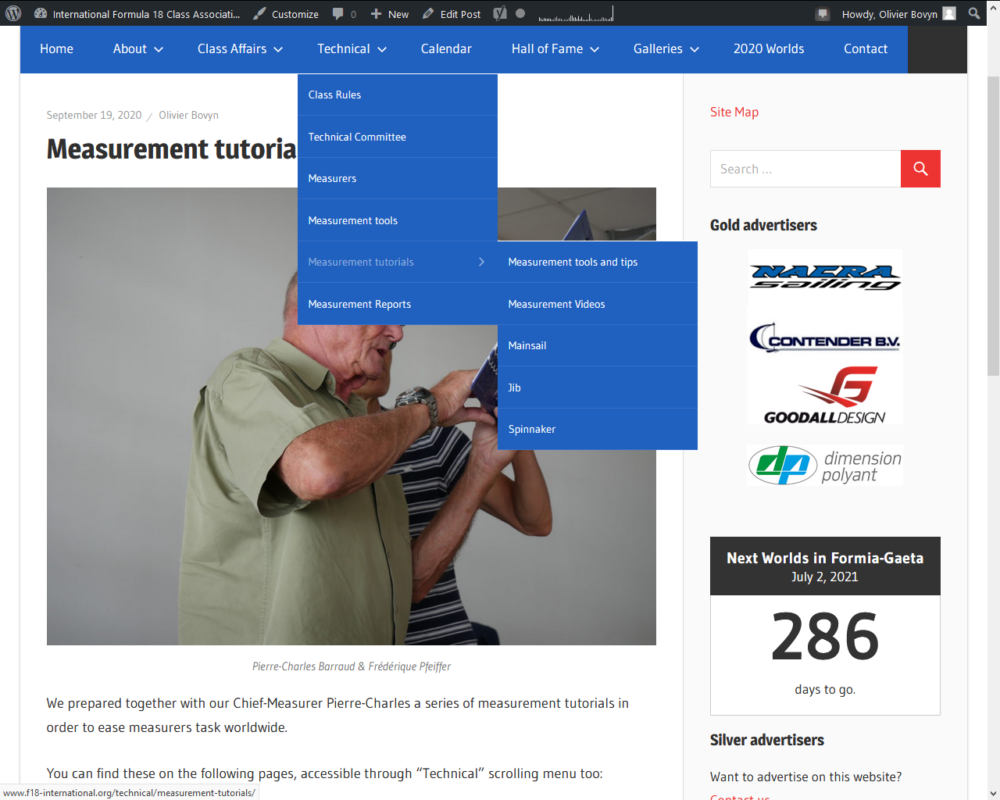Image resolution: width=1000 pixels, height=800 pixels.
Task: Open the Nacra Sailing advertiser logo
Action: 825,278
